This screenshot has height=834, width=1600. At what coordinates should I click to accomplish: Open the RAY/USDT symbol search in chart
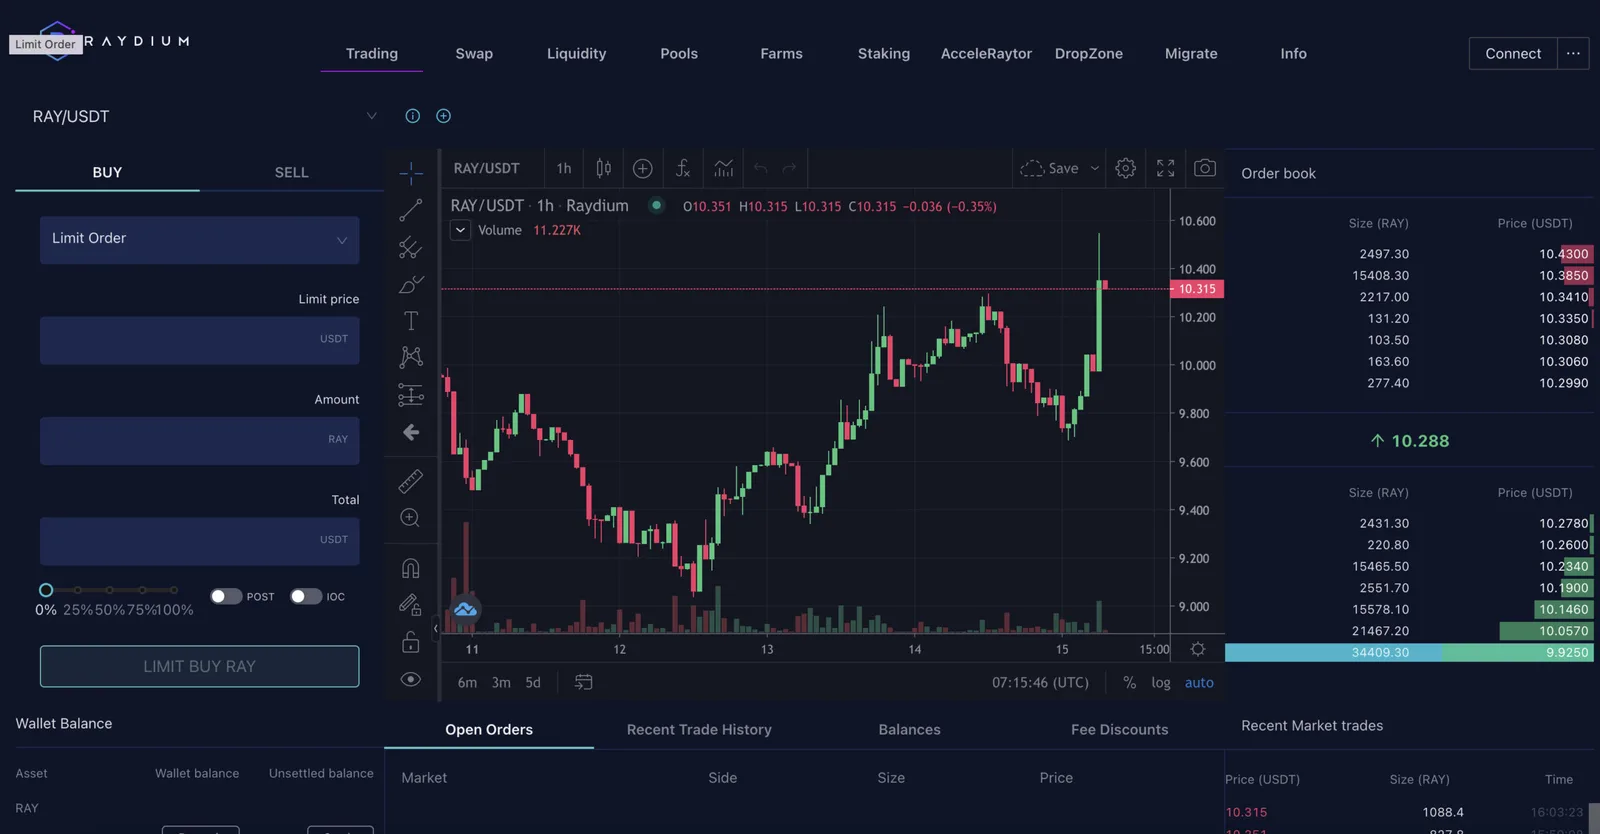486,168
